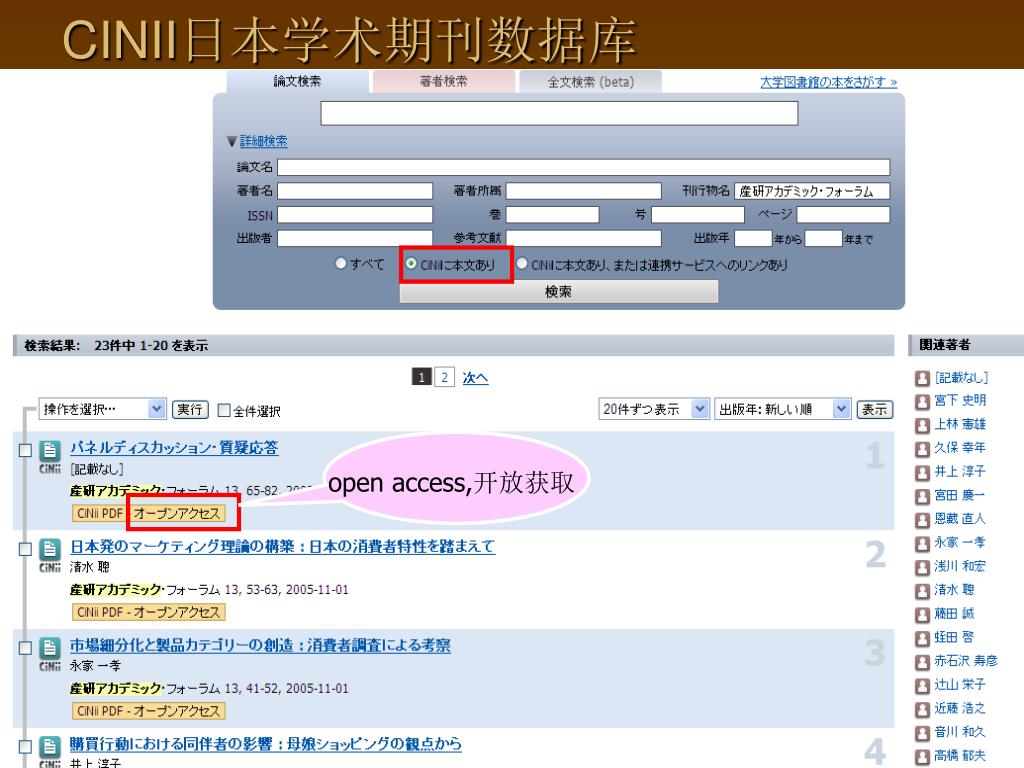Viewport: 1024px width, 768px height.
Task: Select the 連携サービスへのリンクあり radio option
Action: (522, 263)
